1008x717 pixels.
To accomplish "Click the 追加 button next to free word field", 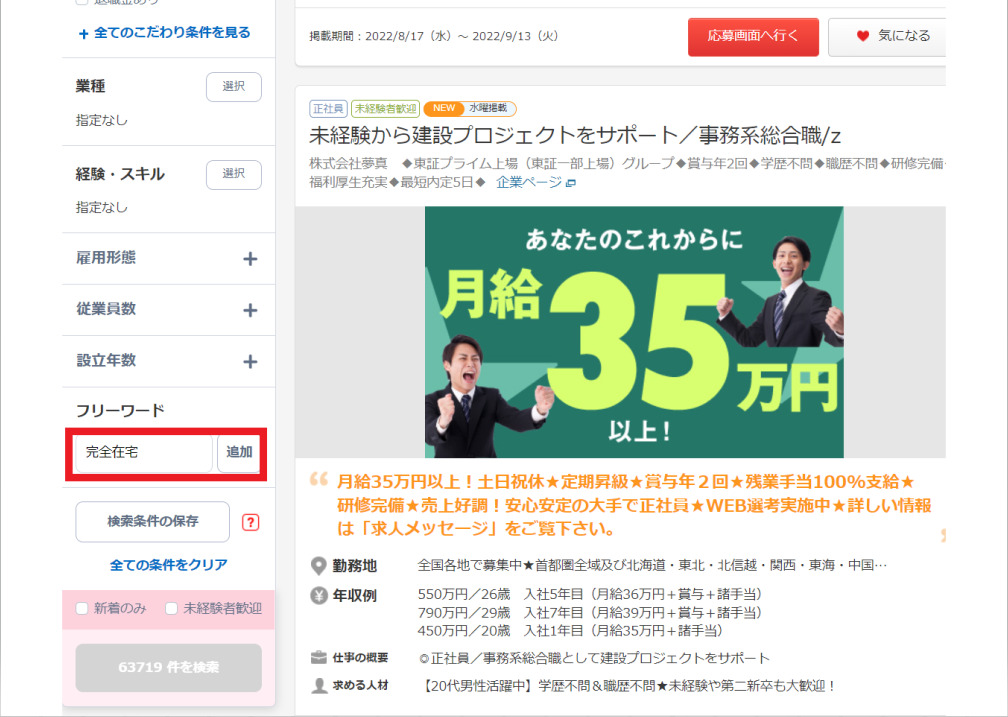I will 238,453.
